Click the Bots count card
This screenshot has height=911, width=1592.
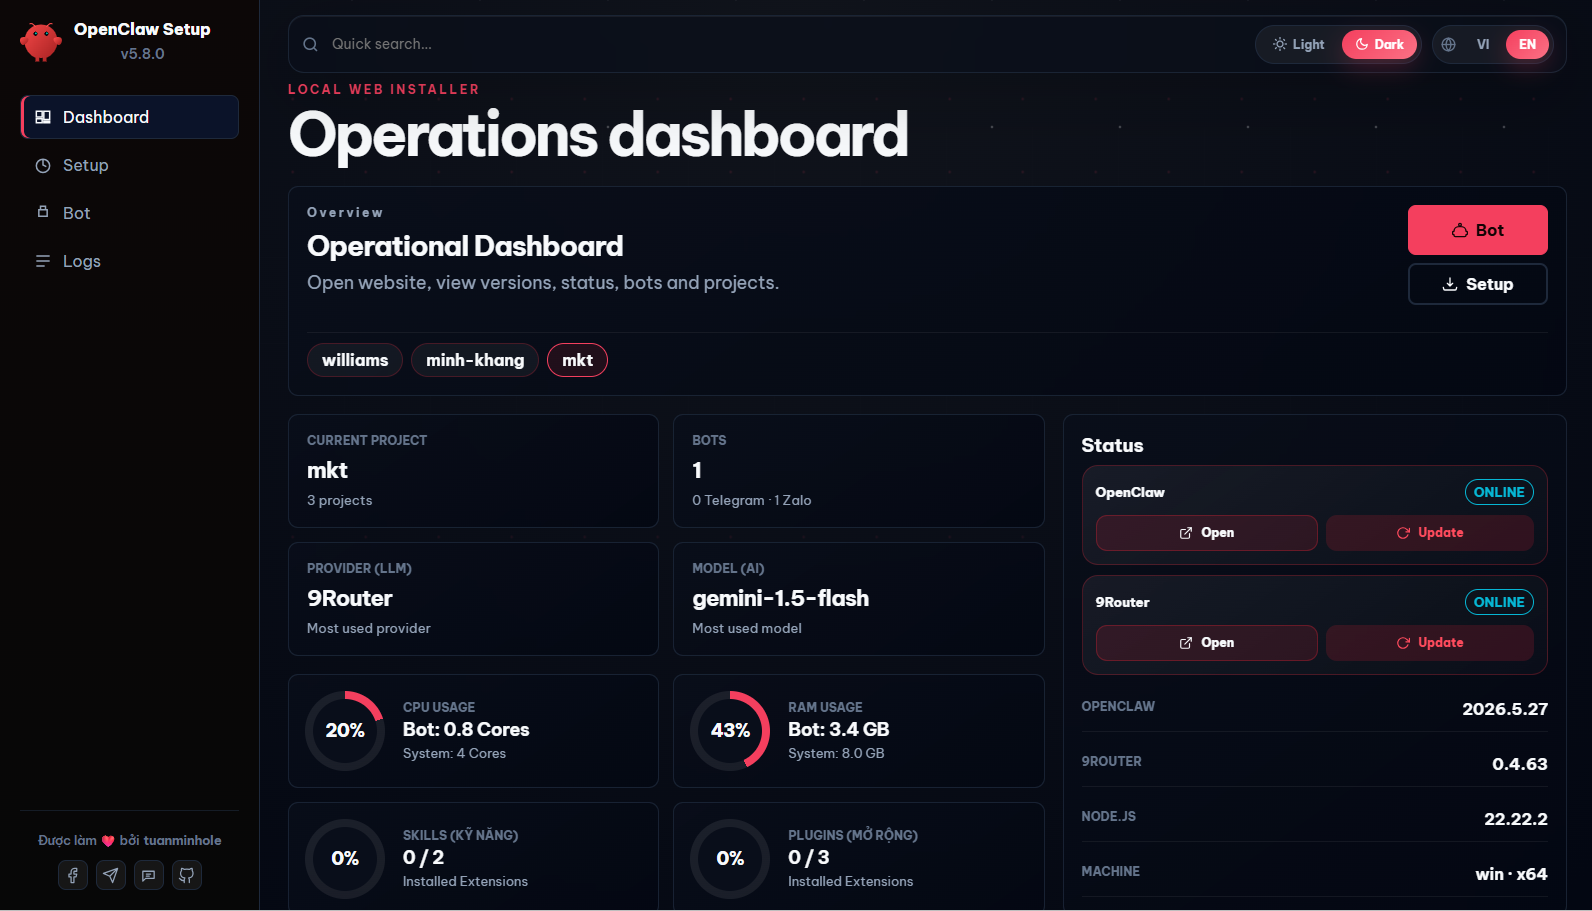click(x=859, y=471)
